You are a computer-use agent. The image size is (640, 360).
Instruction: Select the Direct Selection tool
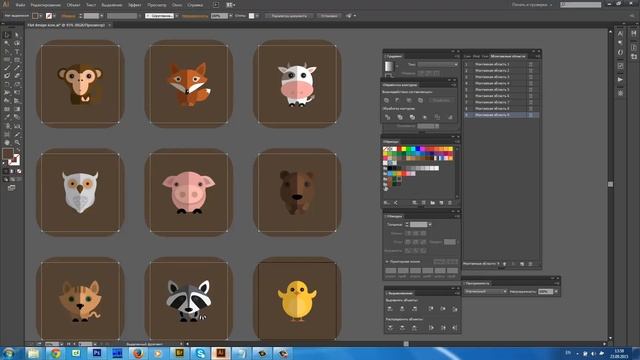[17, 35]
